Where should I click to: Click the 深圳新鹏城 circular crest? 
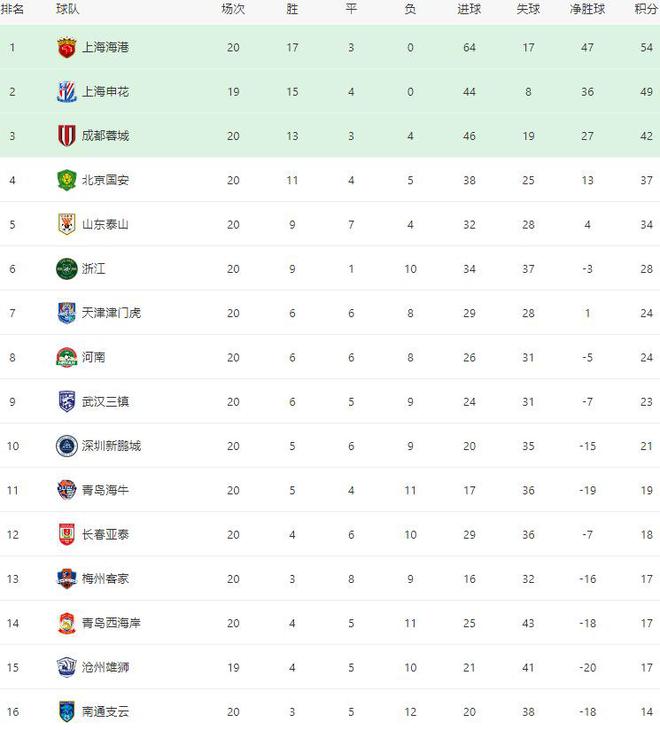pyautogui.click(x=67, y=446)
